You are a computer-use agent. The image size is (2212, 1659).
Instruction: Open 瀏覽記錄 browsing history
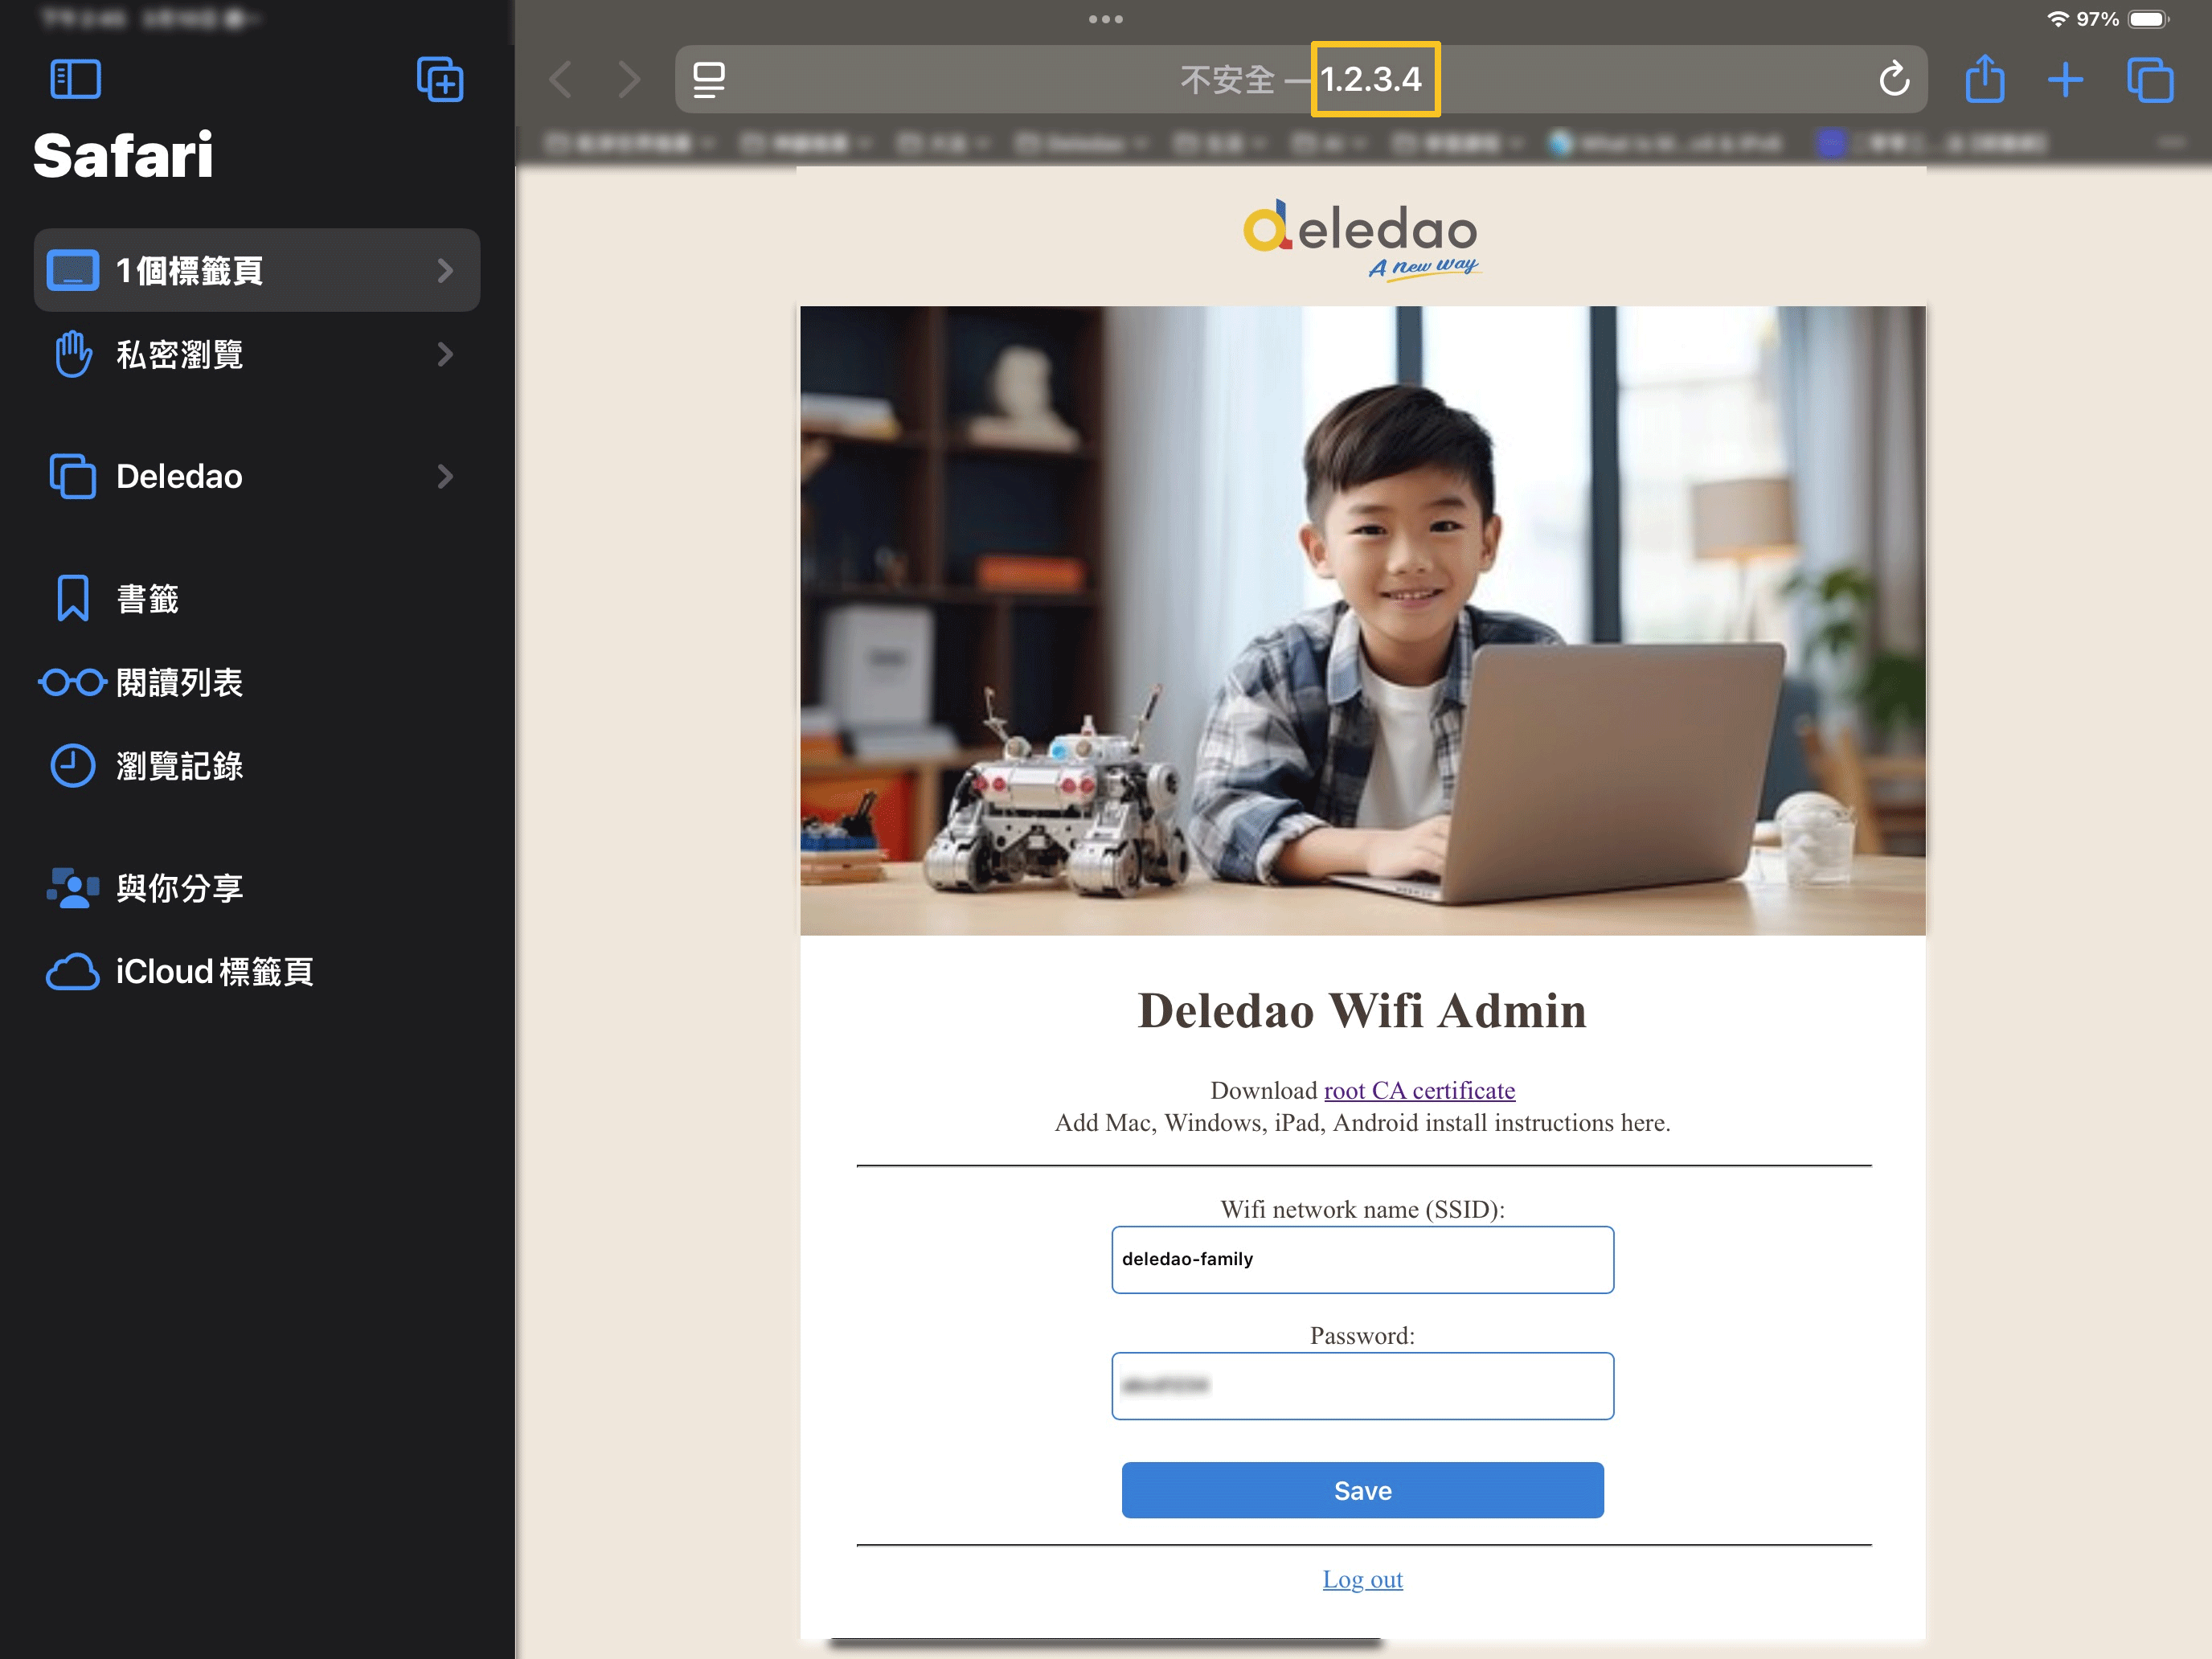[x=257, y=766]
